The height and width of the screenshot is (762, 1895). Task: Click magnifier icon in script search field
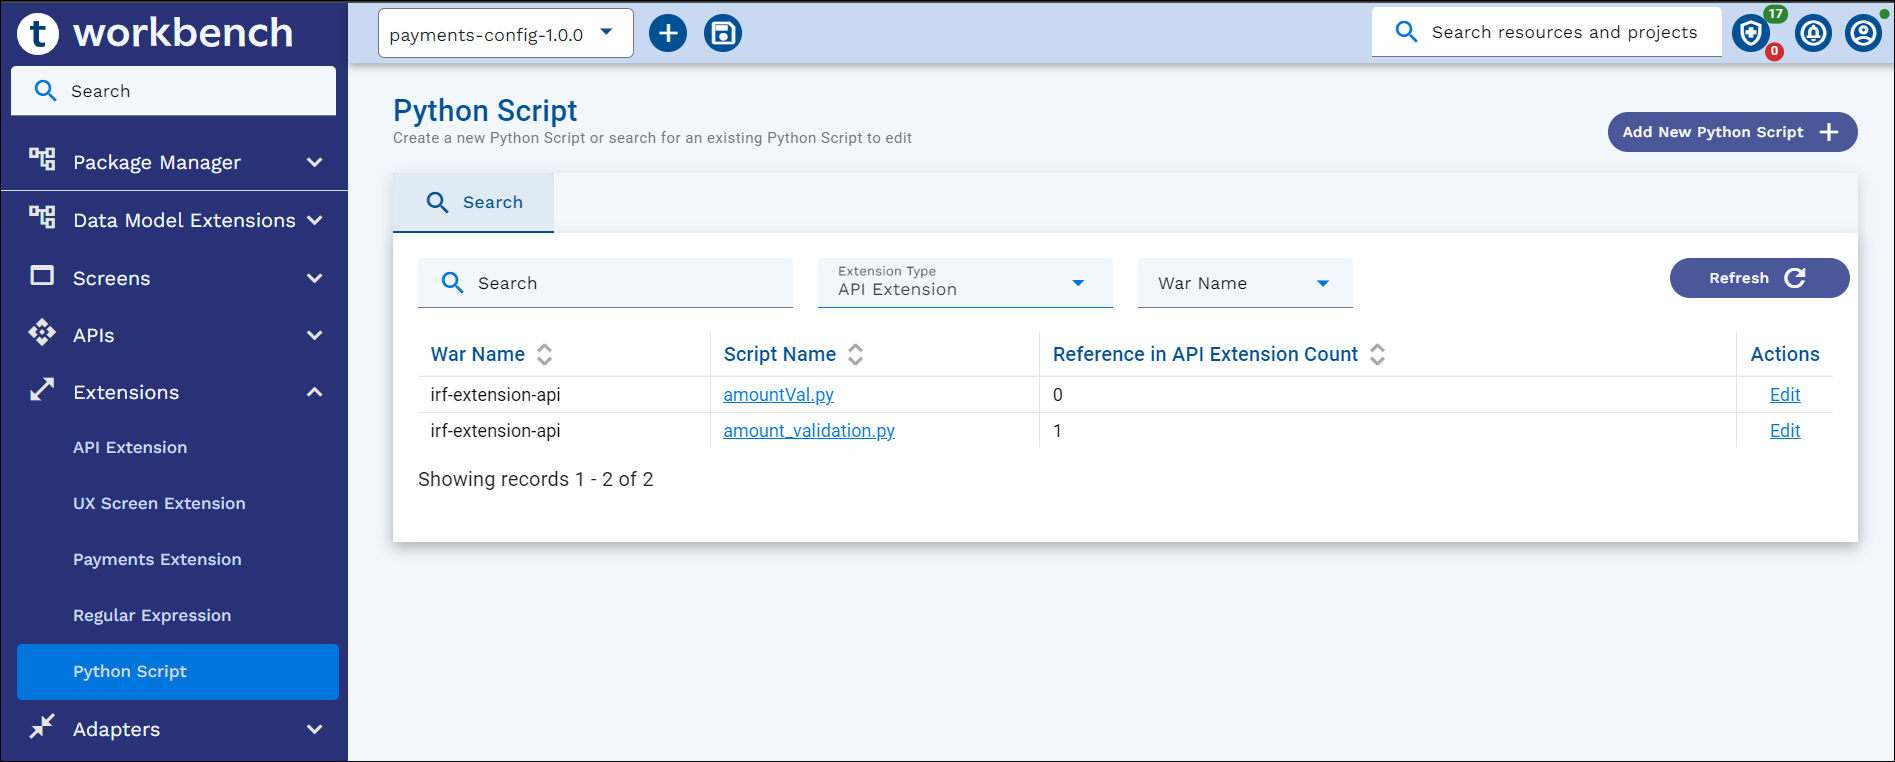pos(452,283)
